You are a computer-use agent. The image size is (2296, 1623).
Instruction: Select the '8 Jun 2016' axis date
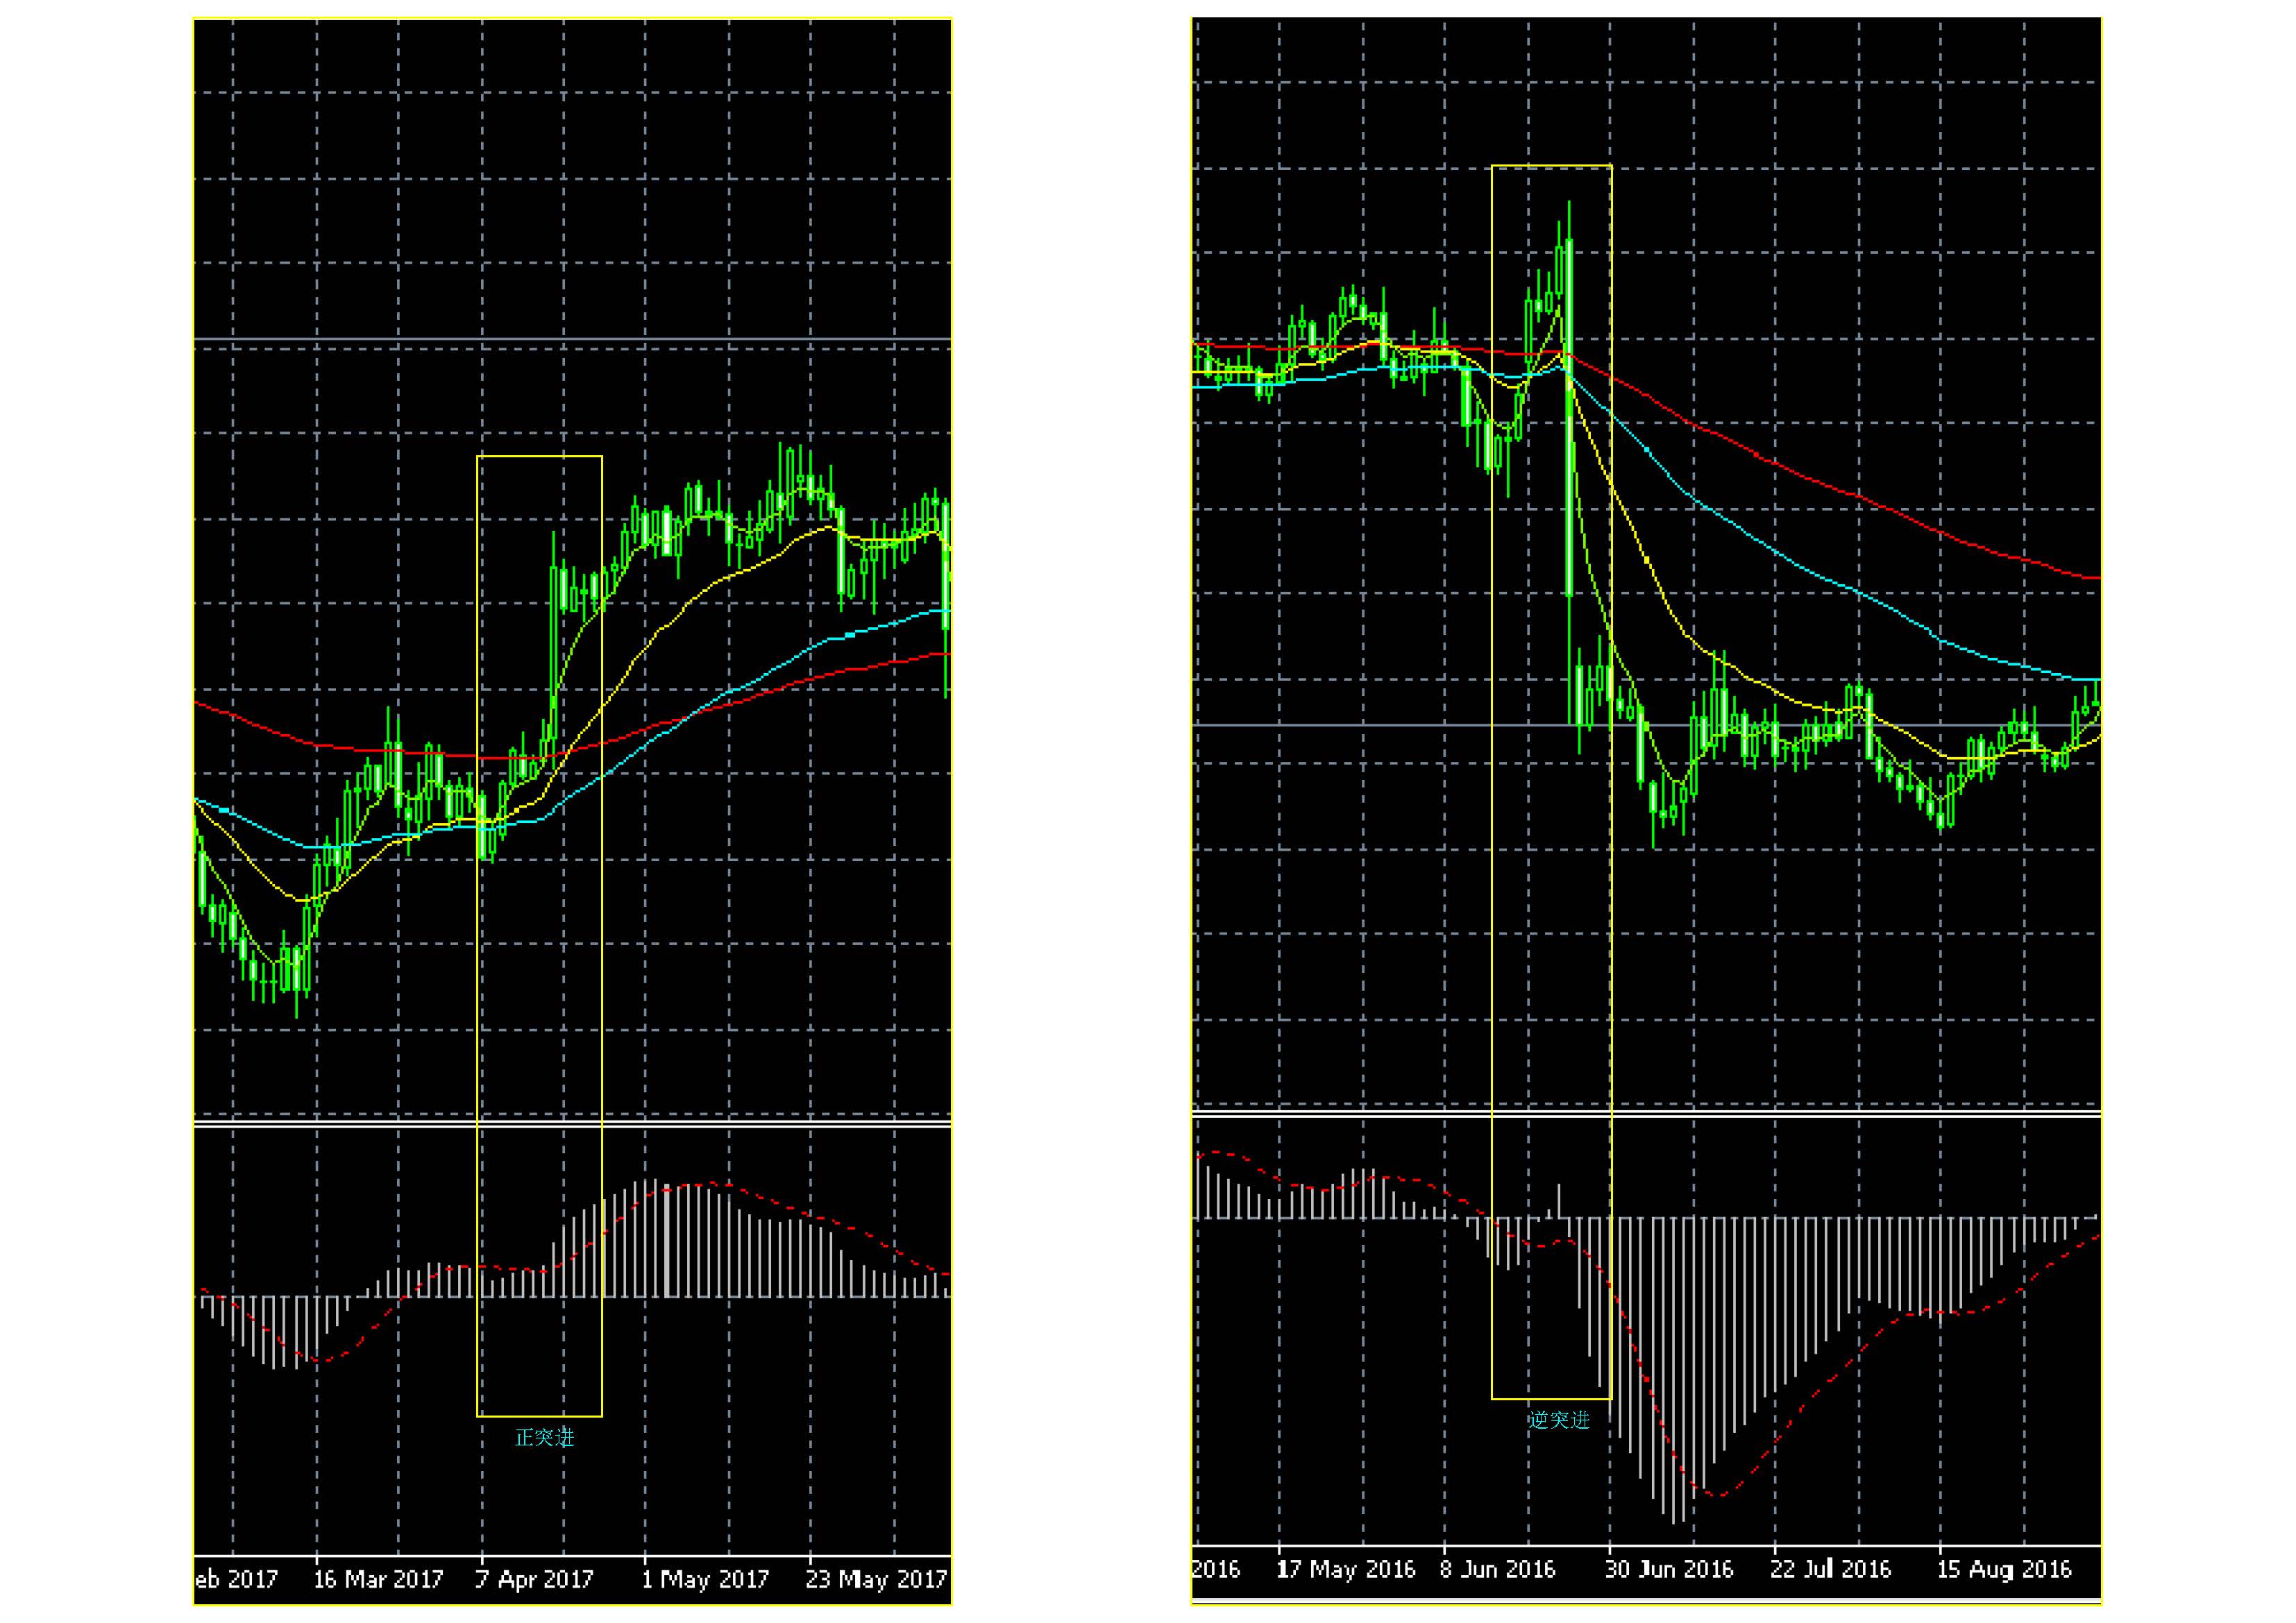[x=1498, y=1570]
